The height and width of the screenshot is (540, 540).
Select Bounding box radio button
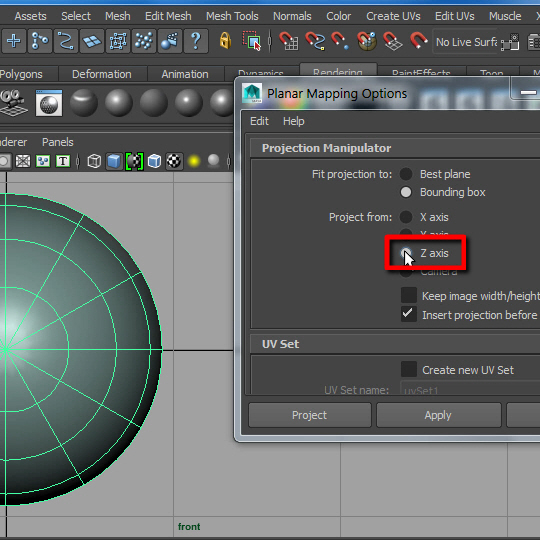click(x=406, y=192)
